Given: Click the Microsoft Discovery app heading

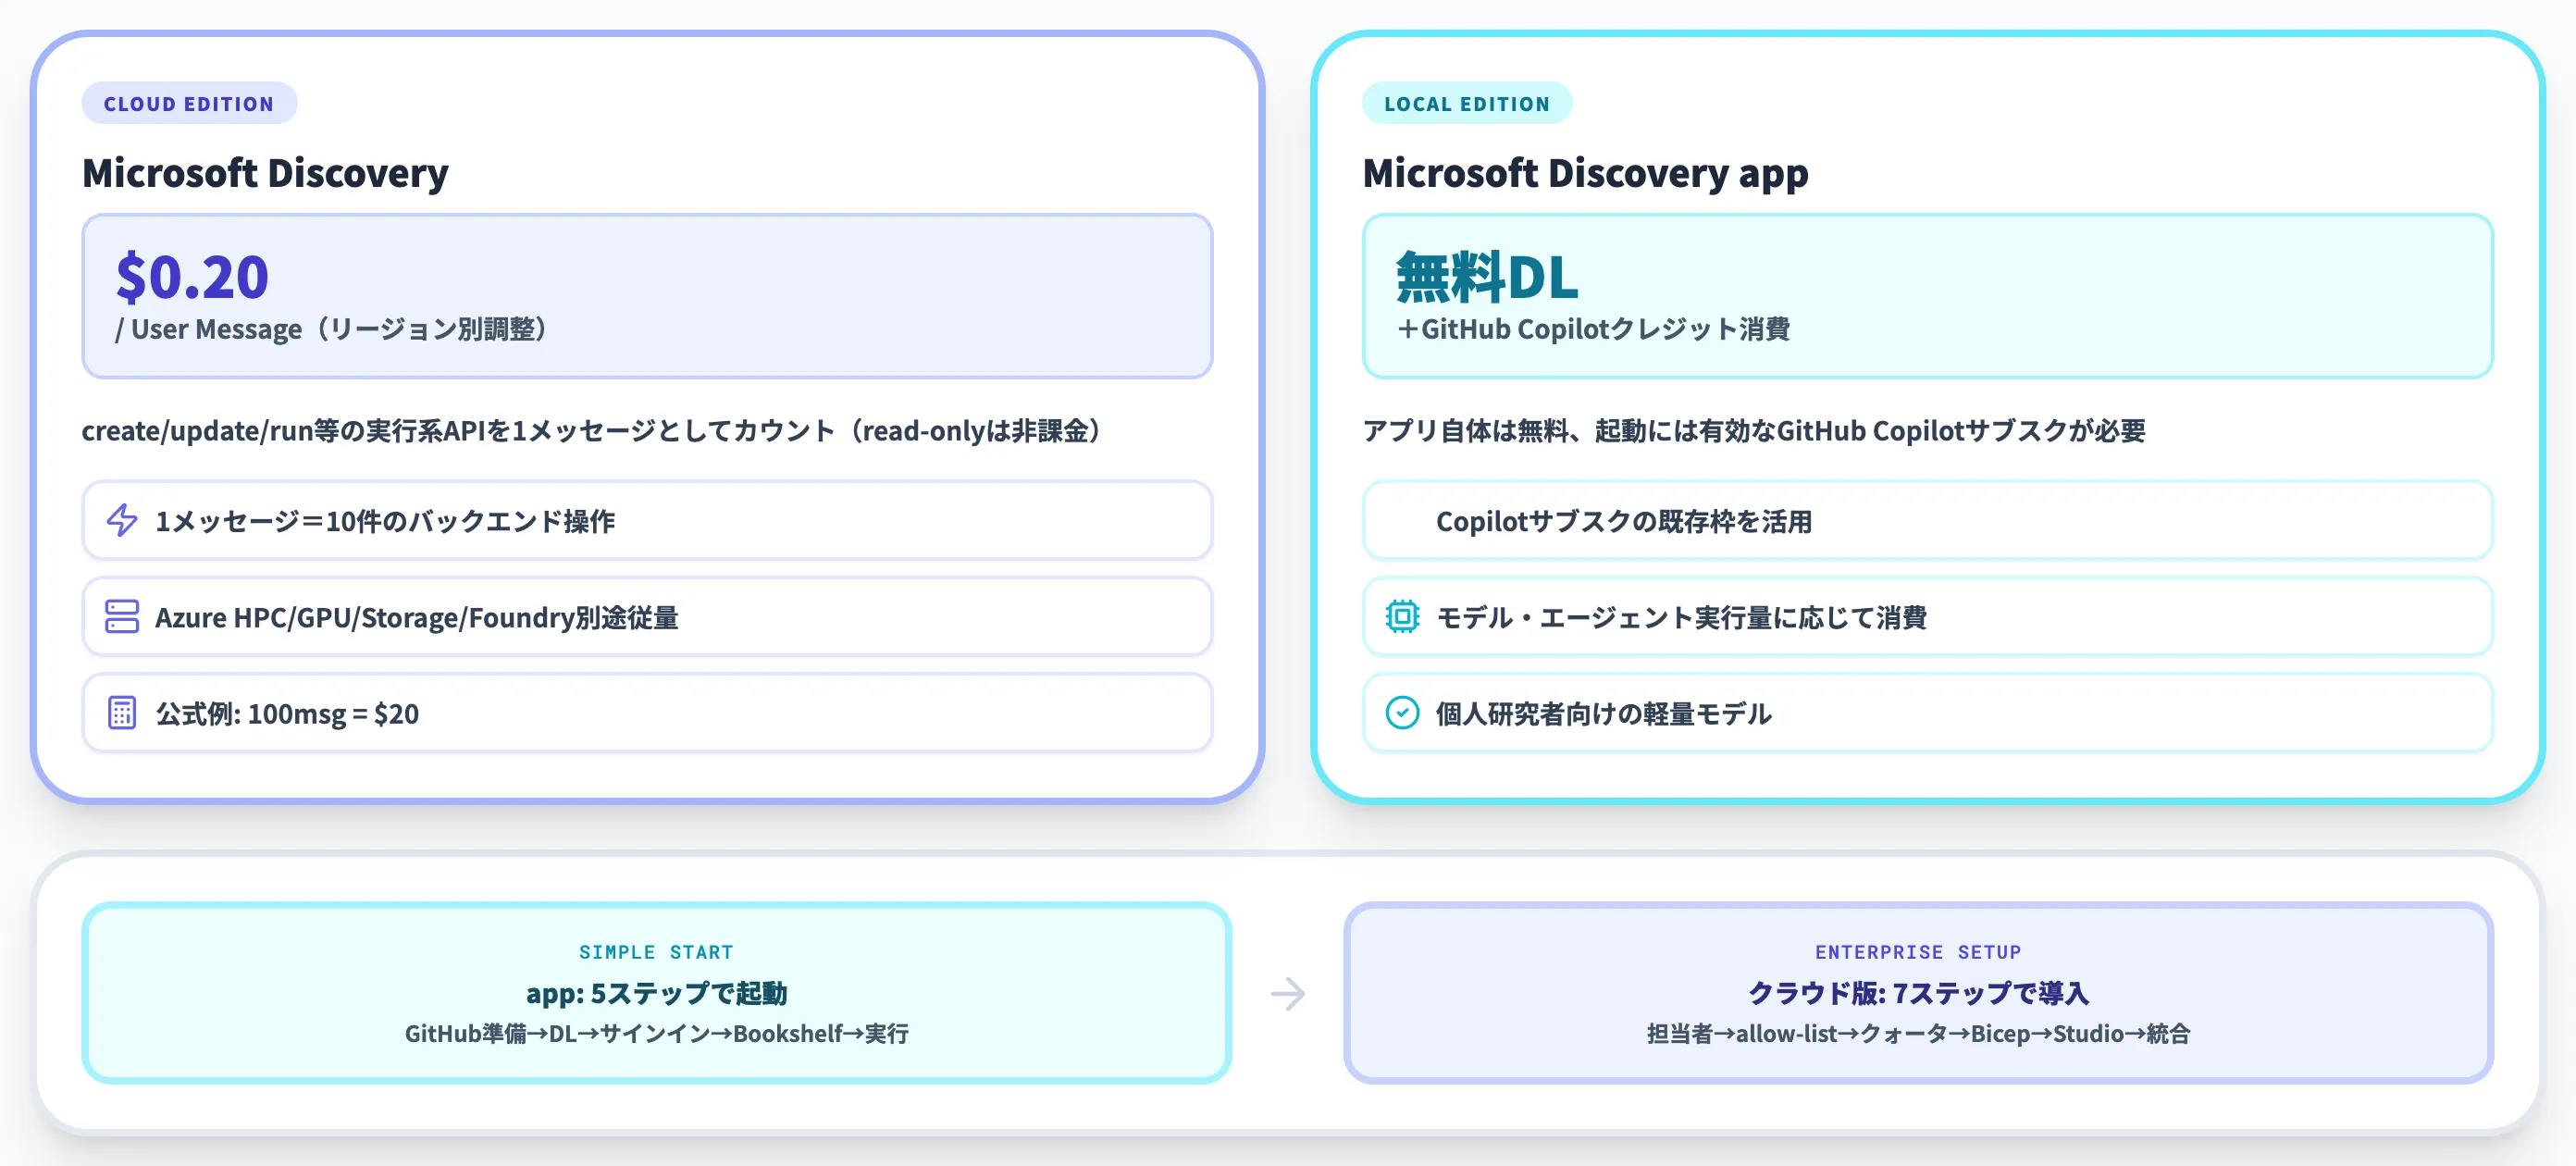Looking at the screenshot, I should [x=1585, y=172].
